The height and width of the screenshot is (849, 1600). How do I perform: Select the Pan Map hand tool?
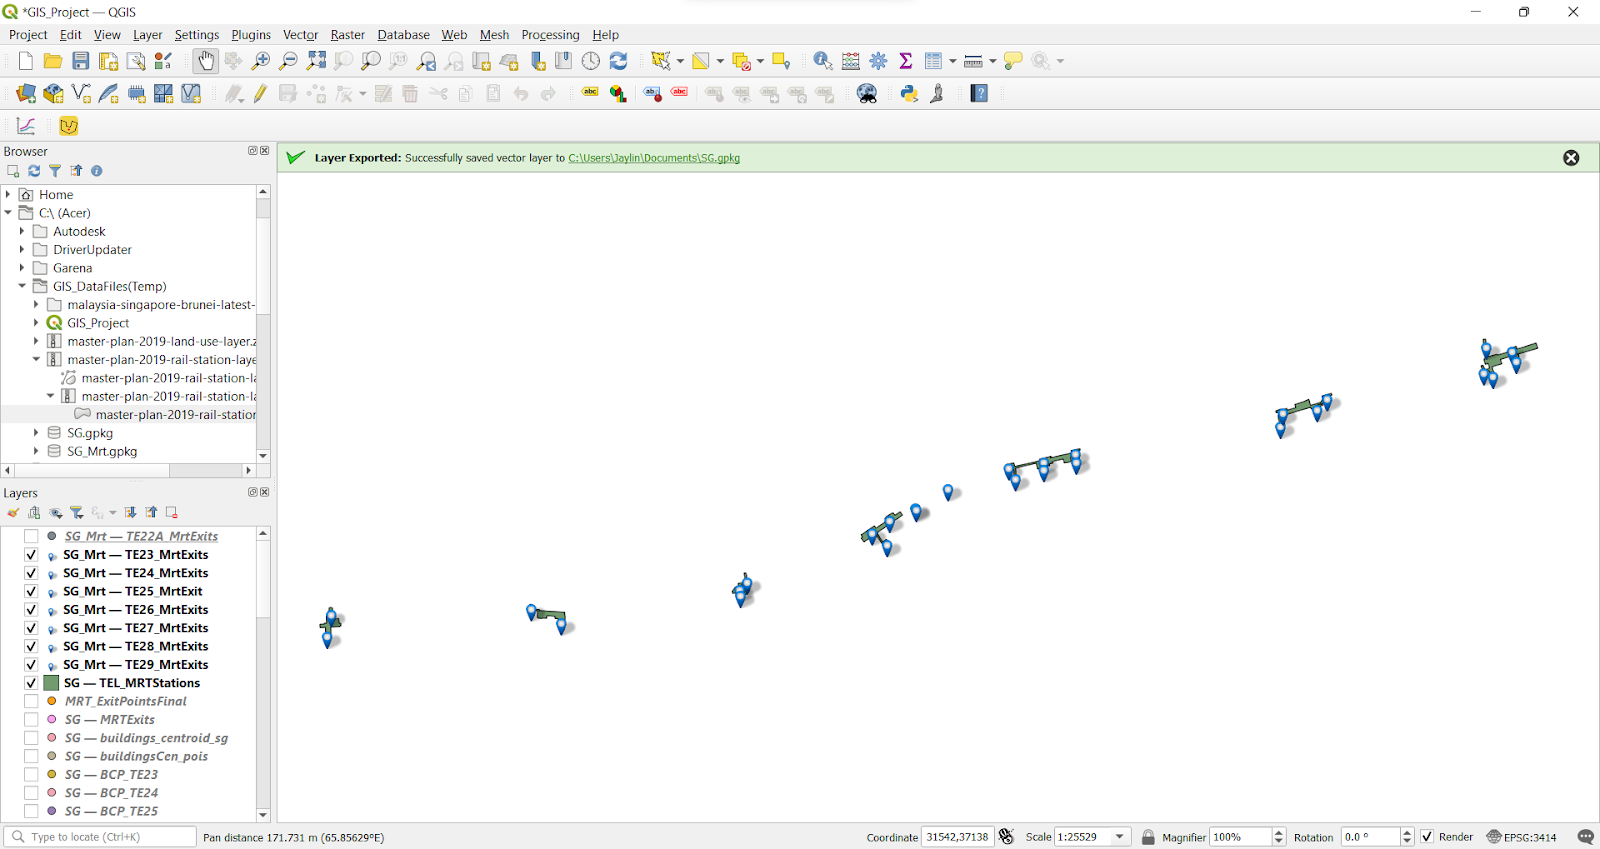point(205,61)
